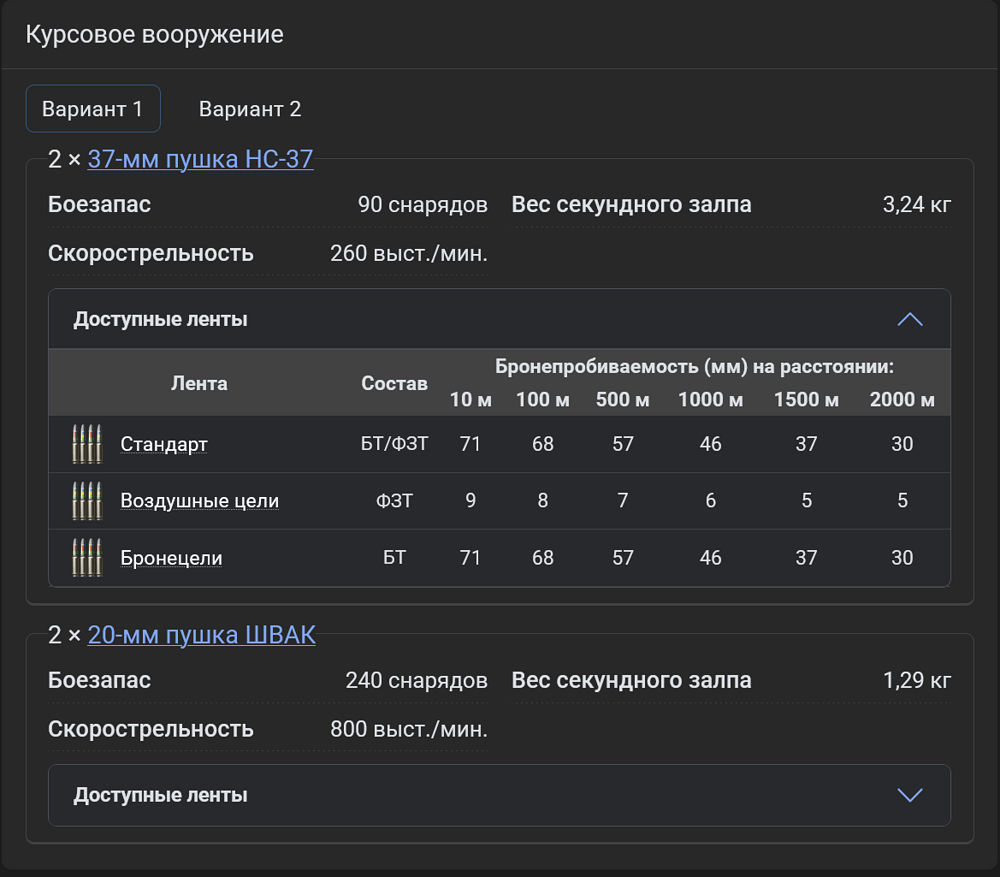Click the 1000 м distance column header

[710, 399]
